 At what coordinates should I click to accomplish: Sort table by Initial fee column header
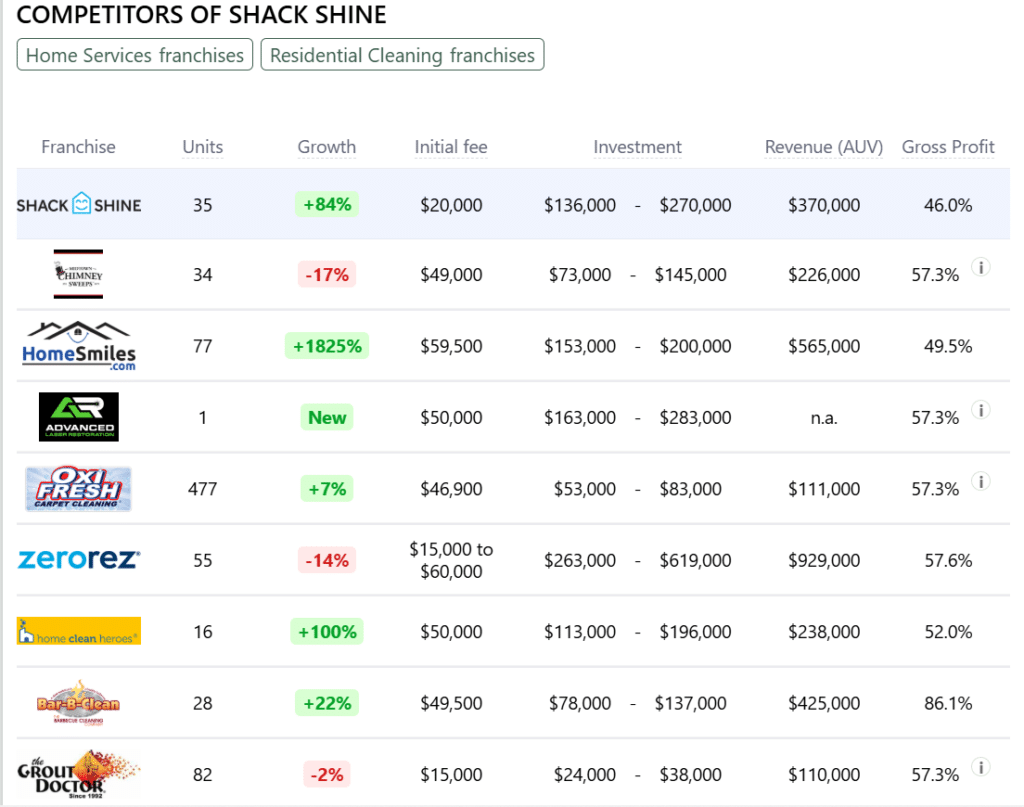coord(451,147)
